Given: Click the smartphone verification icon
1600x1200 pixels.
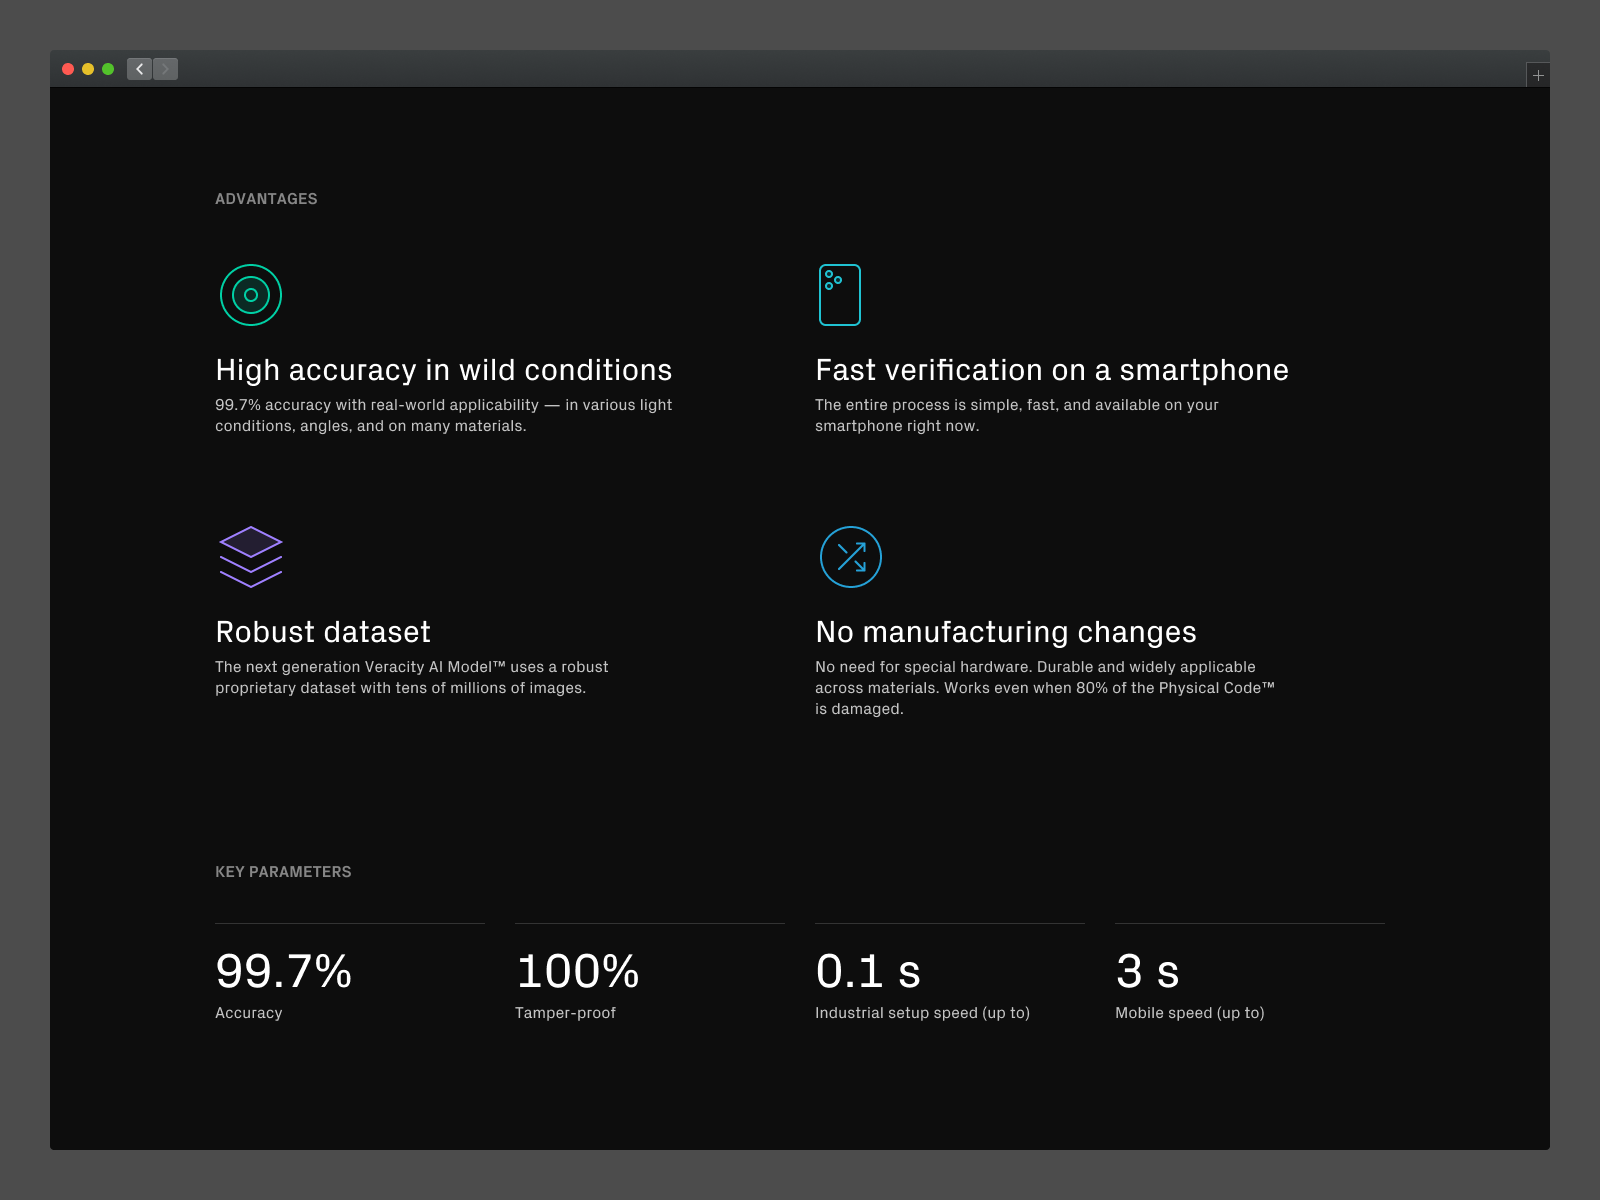Looking at the screenshot, I should click(840, 294).
